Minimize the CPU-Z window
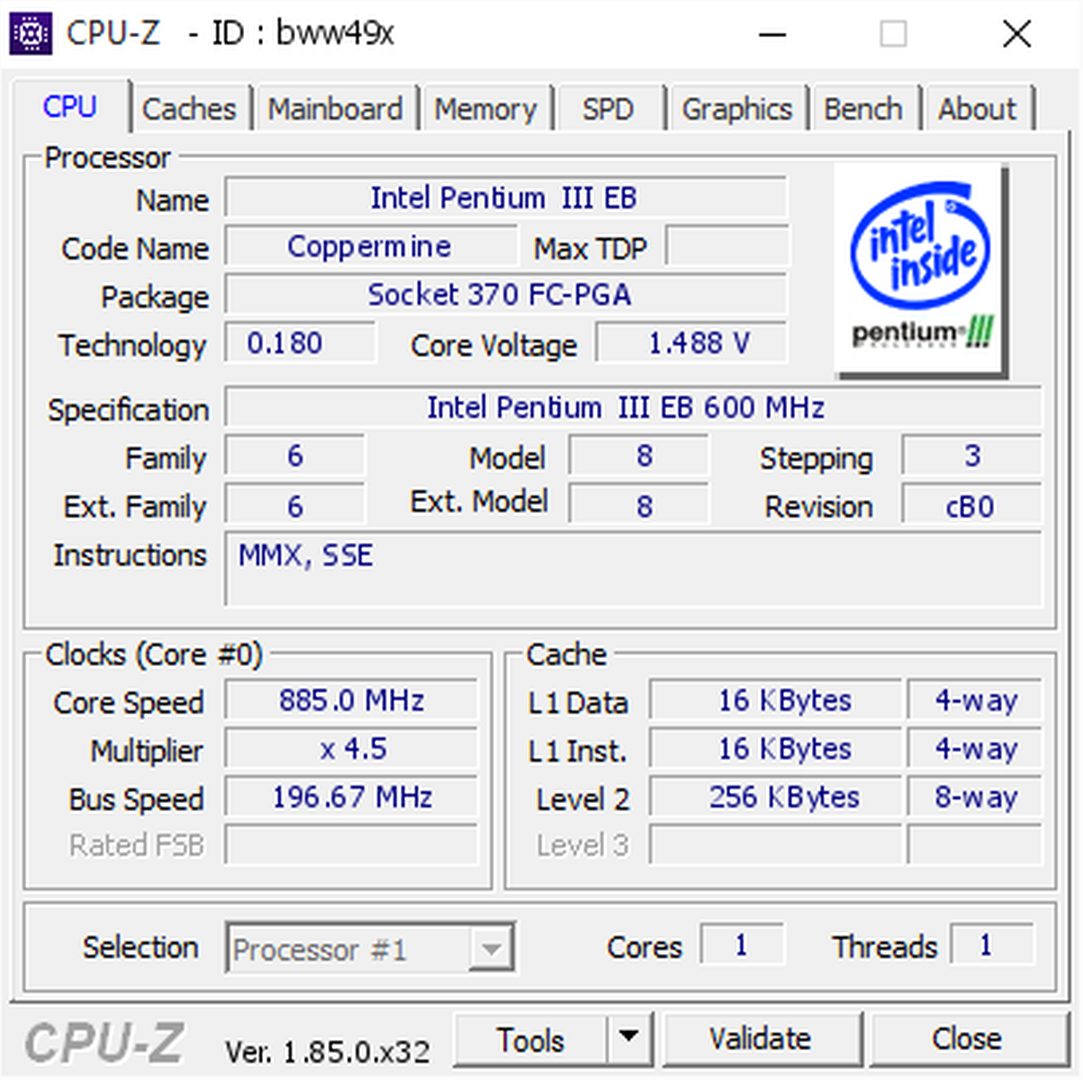The height and width of the screenshot is (1080, 1083). click(x=772, y=34)
